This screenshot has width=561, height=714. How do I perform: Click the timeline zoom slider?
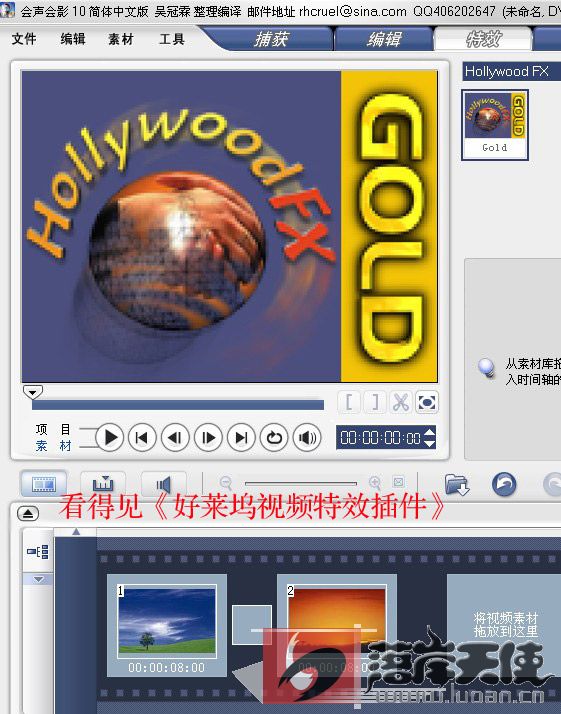(301, 483)
